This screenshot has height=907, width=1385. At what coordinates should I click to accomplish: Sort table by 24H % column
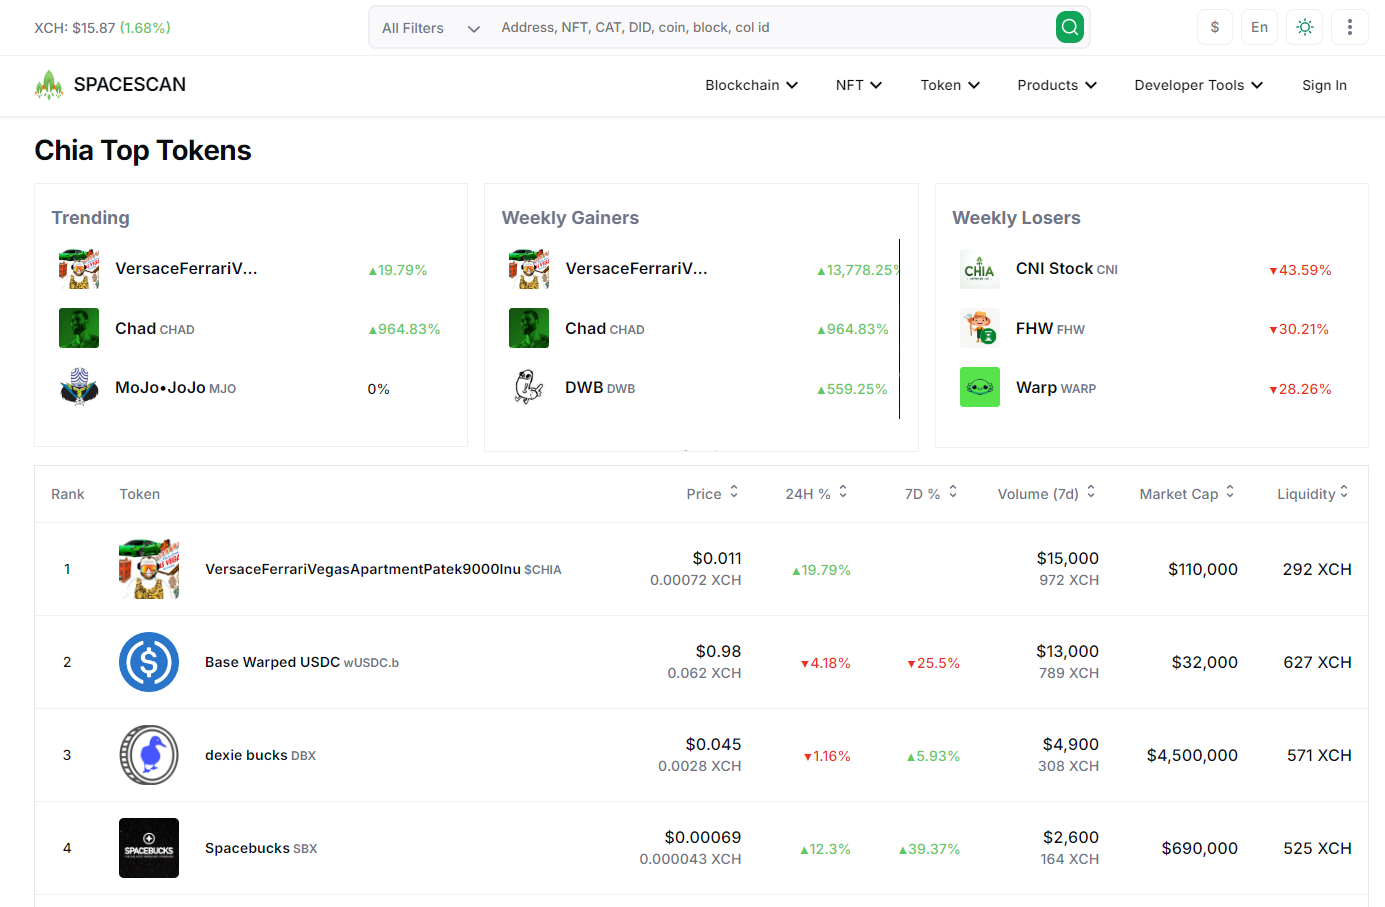(816, 493)
